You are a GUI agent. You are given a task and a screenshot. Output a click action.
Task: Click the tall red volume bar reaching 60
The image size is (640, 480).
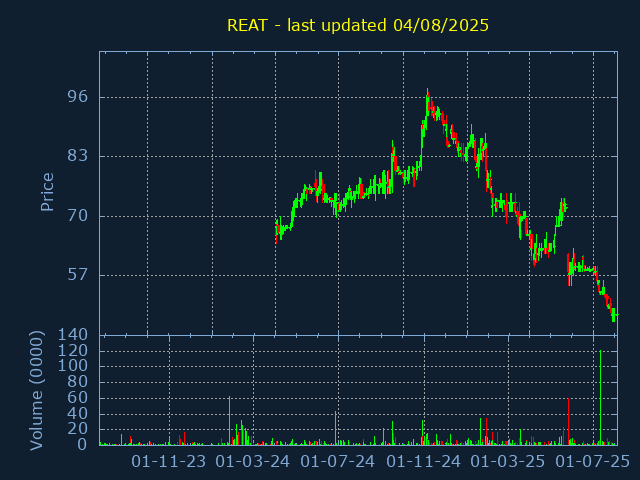568,421
